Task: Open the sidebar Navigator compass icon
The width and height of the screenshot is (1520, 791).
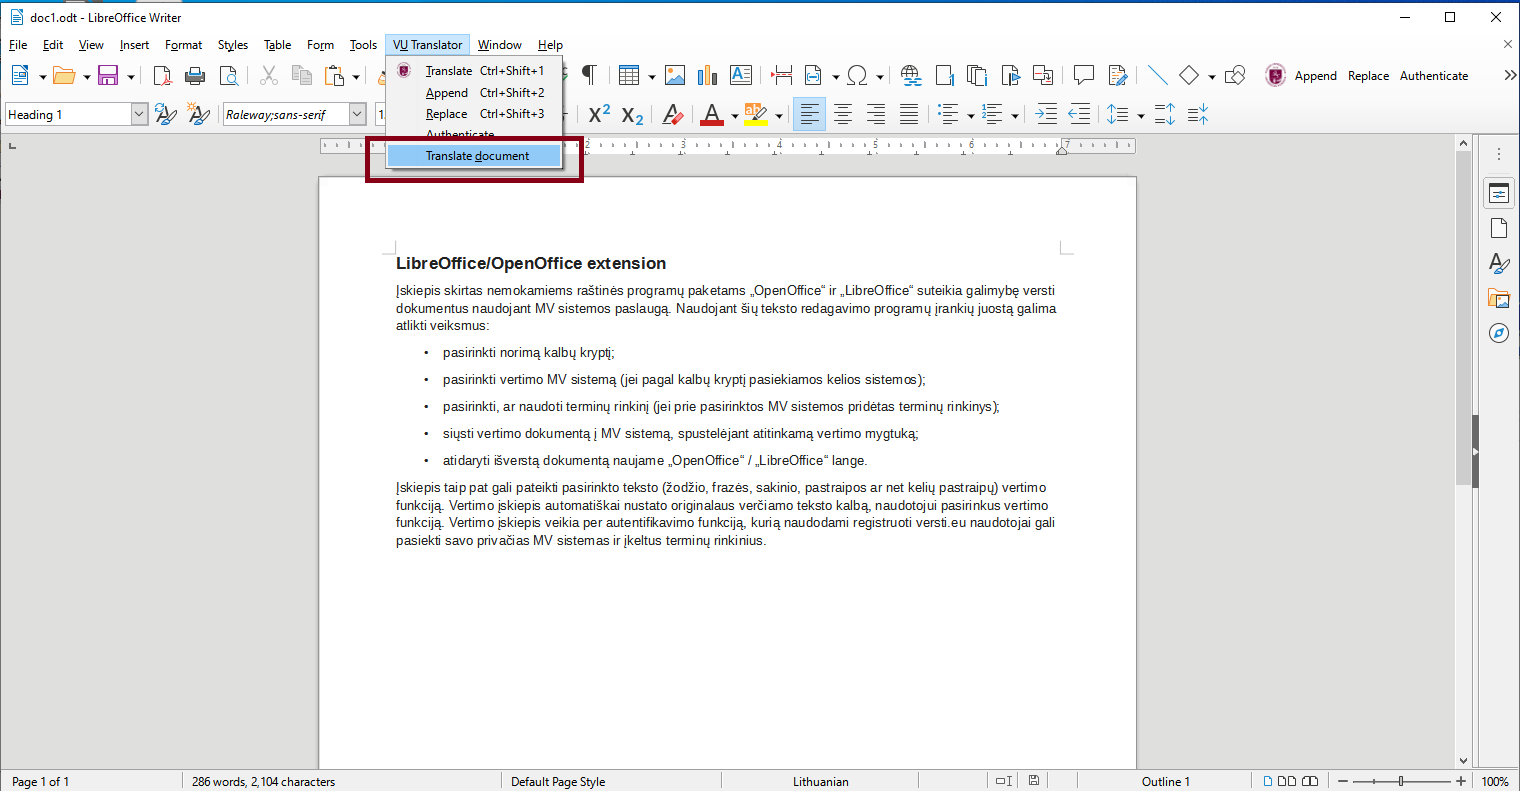Action: click(1498, 333)
